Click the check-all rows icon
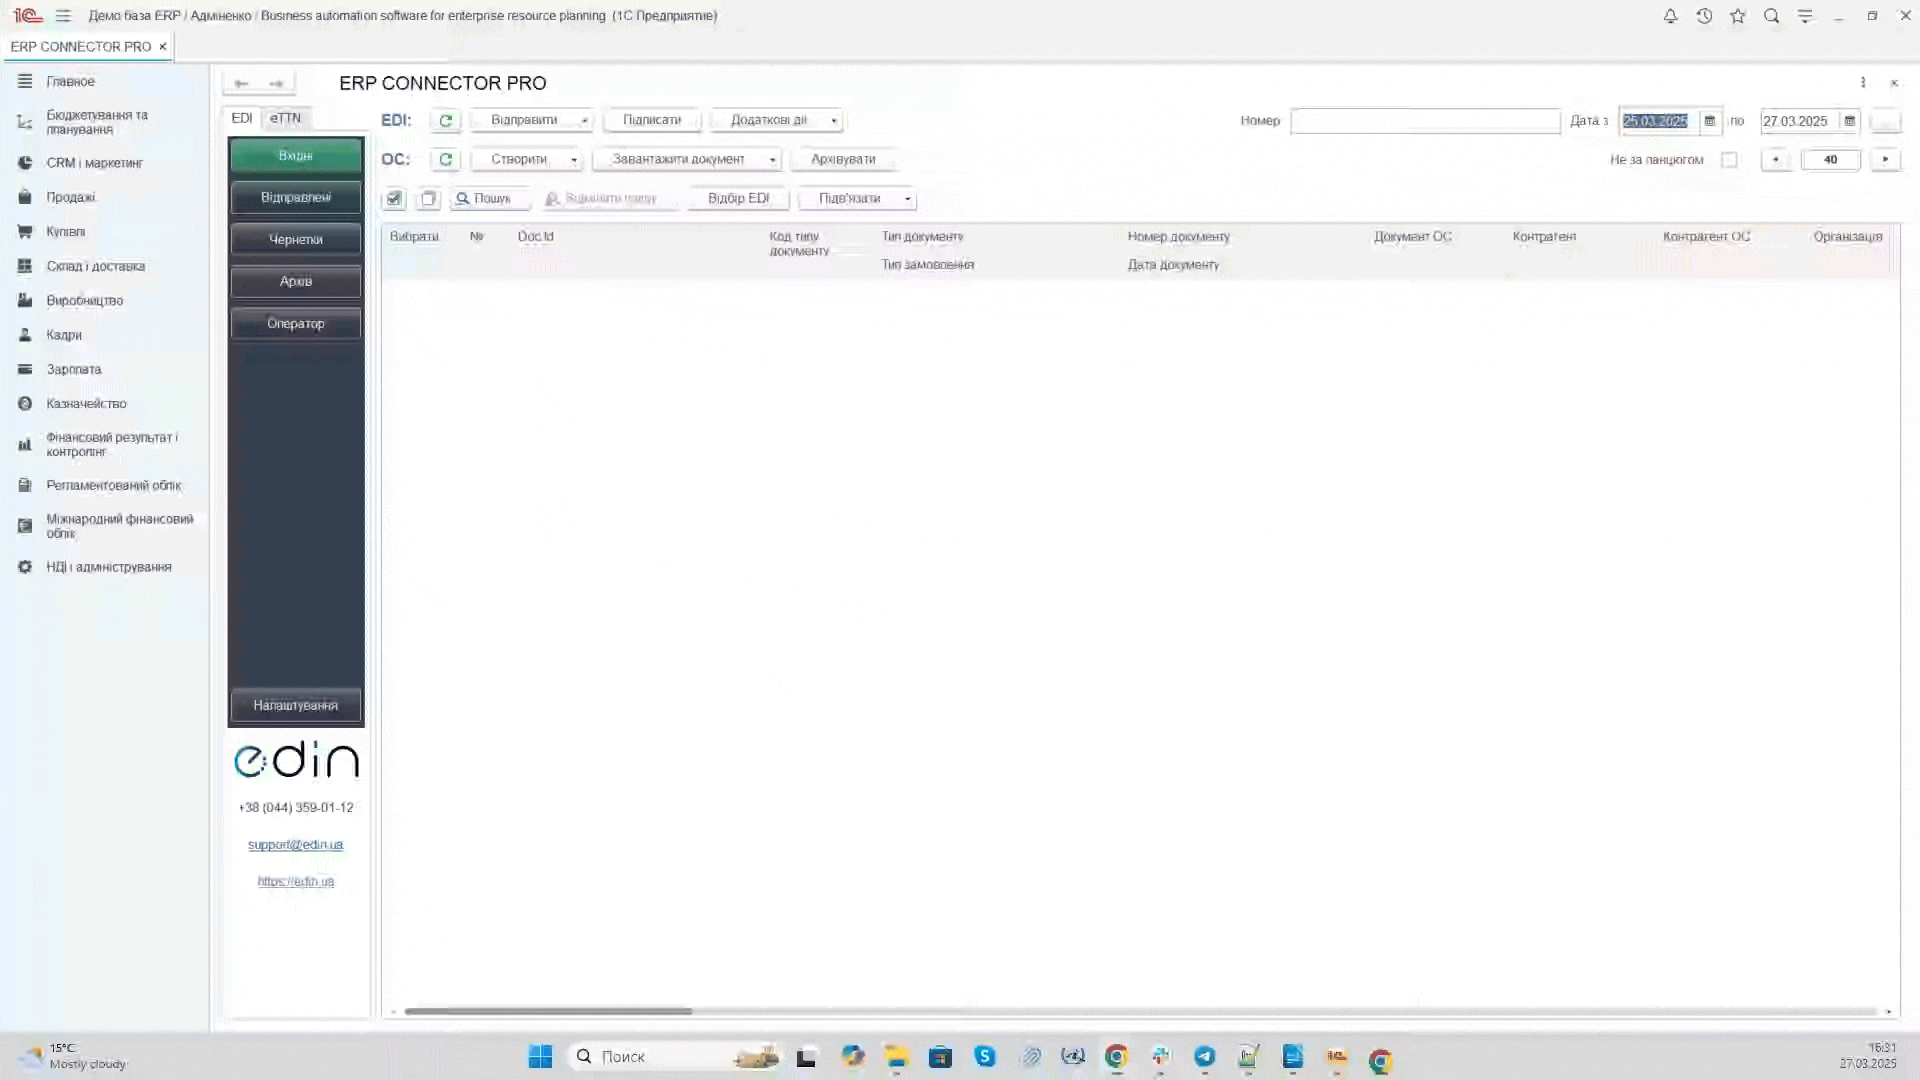This screenshot has height=1080, width=1920. tap(394, 199)
